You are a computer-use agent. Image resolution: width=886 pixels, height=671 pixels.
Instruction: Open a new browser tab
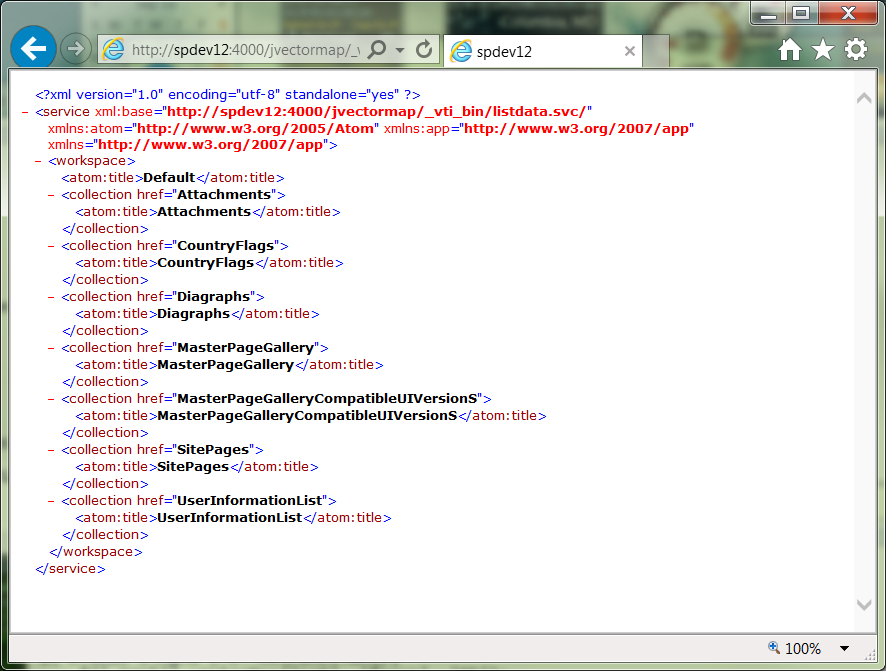[x=657, y=50]
